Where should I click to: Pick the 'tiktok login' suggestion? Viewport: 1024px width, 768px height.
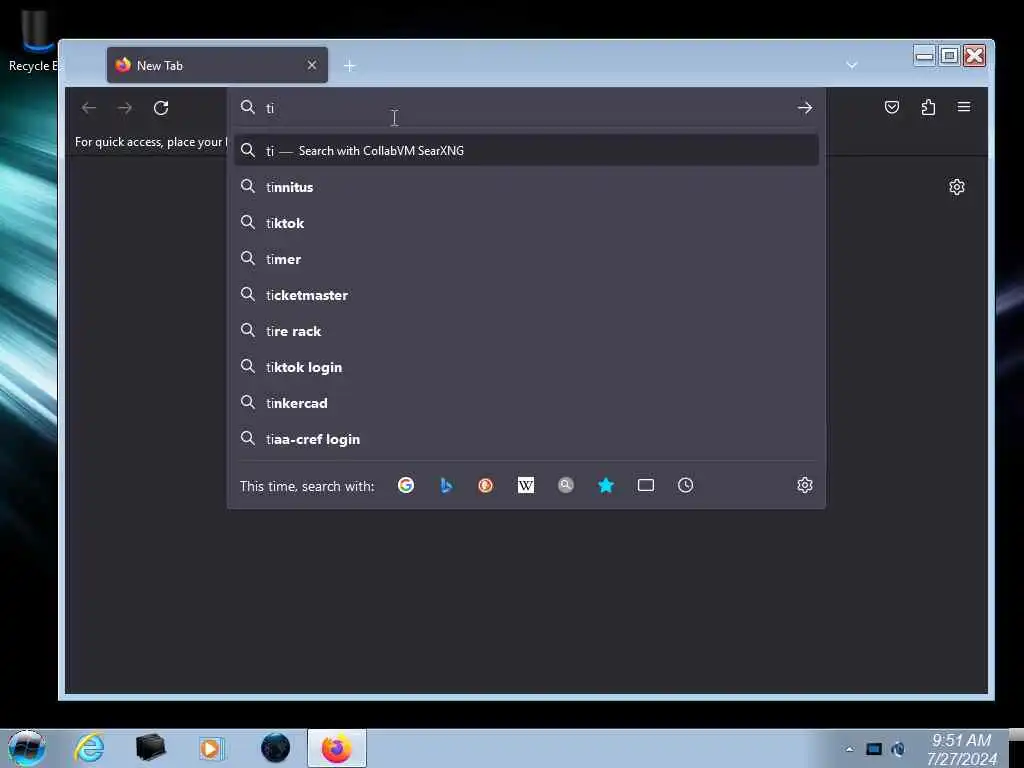tap(526, 367)
